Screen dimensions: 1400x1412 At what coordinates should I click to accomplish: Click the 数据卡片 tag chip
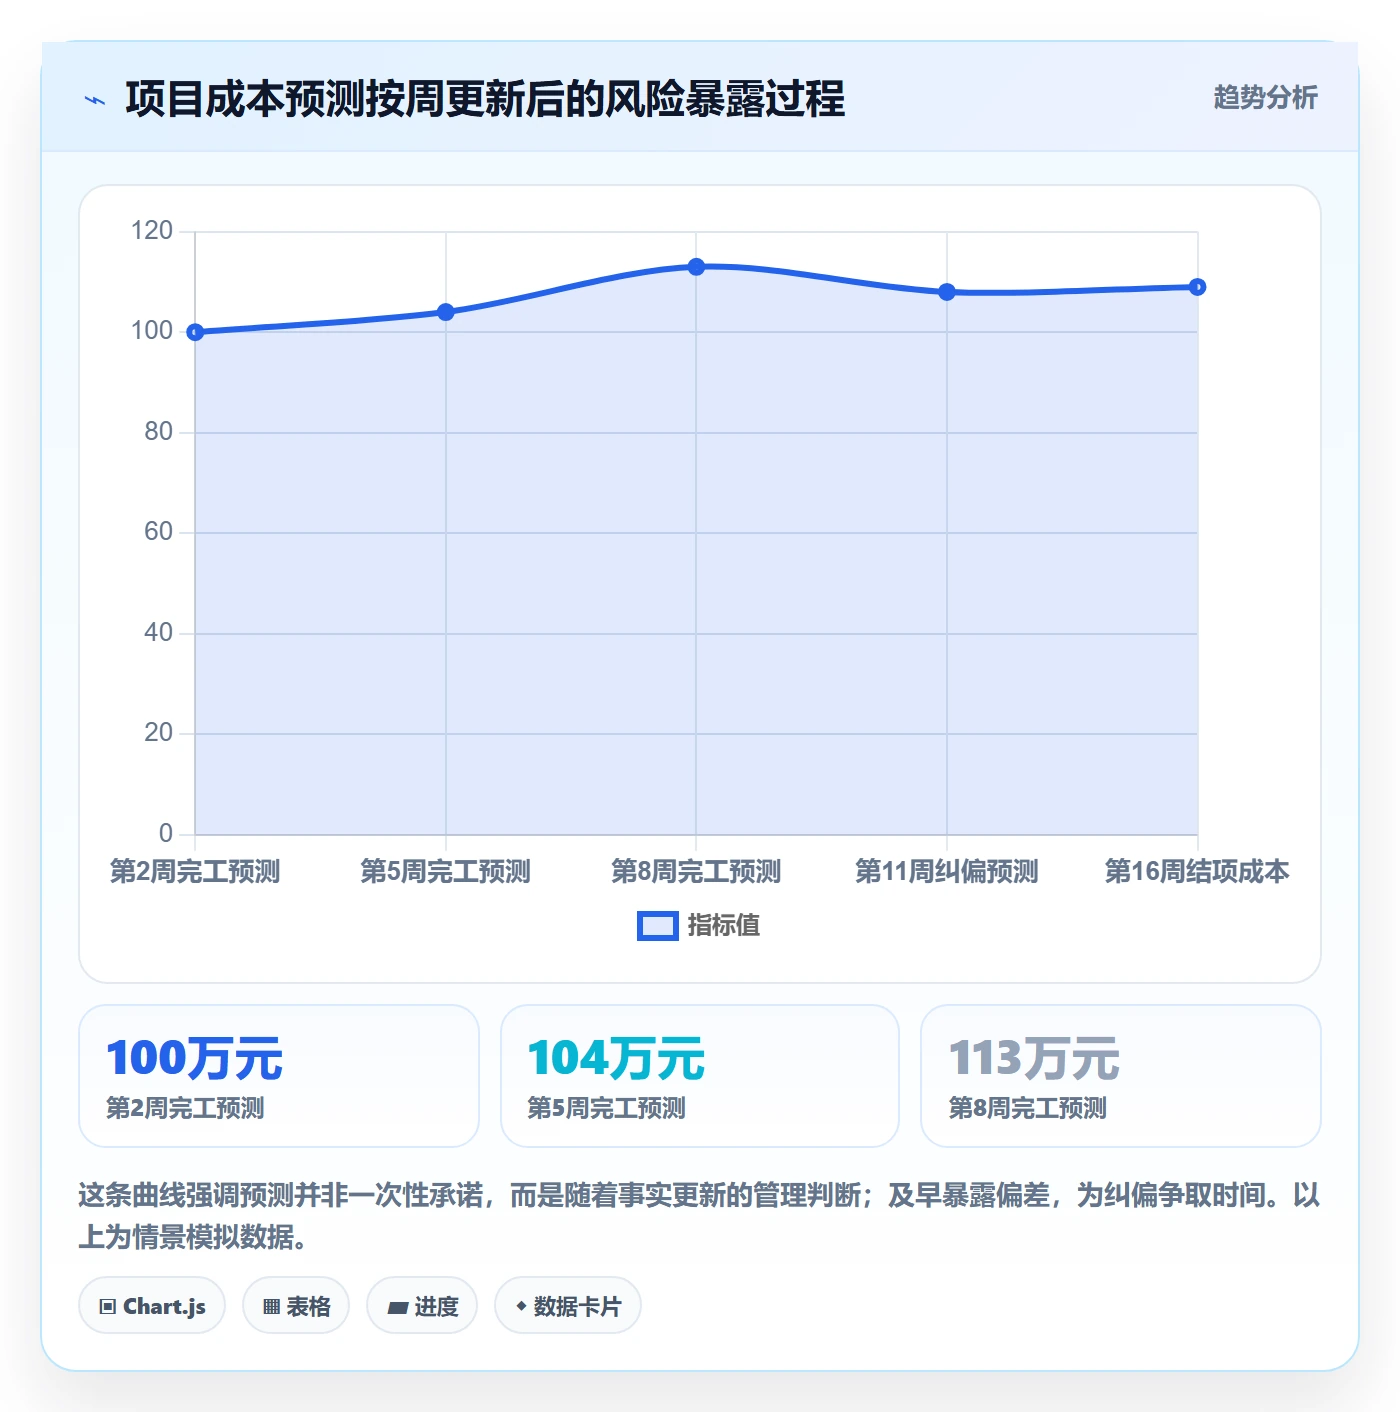pos(568,1305)
